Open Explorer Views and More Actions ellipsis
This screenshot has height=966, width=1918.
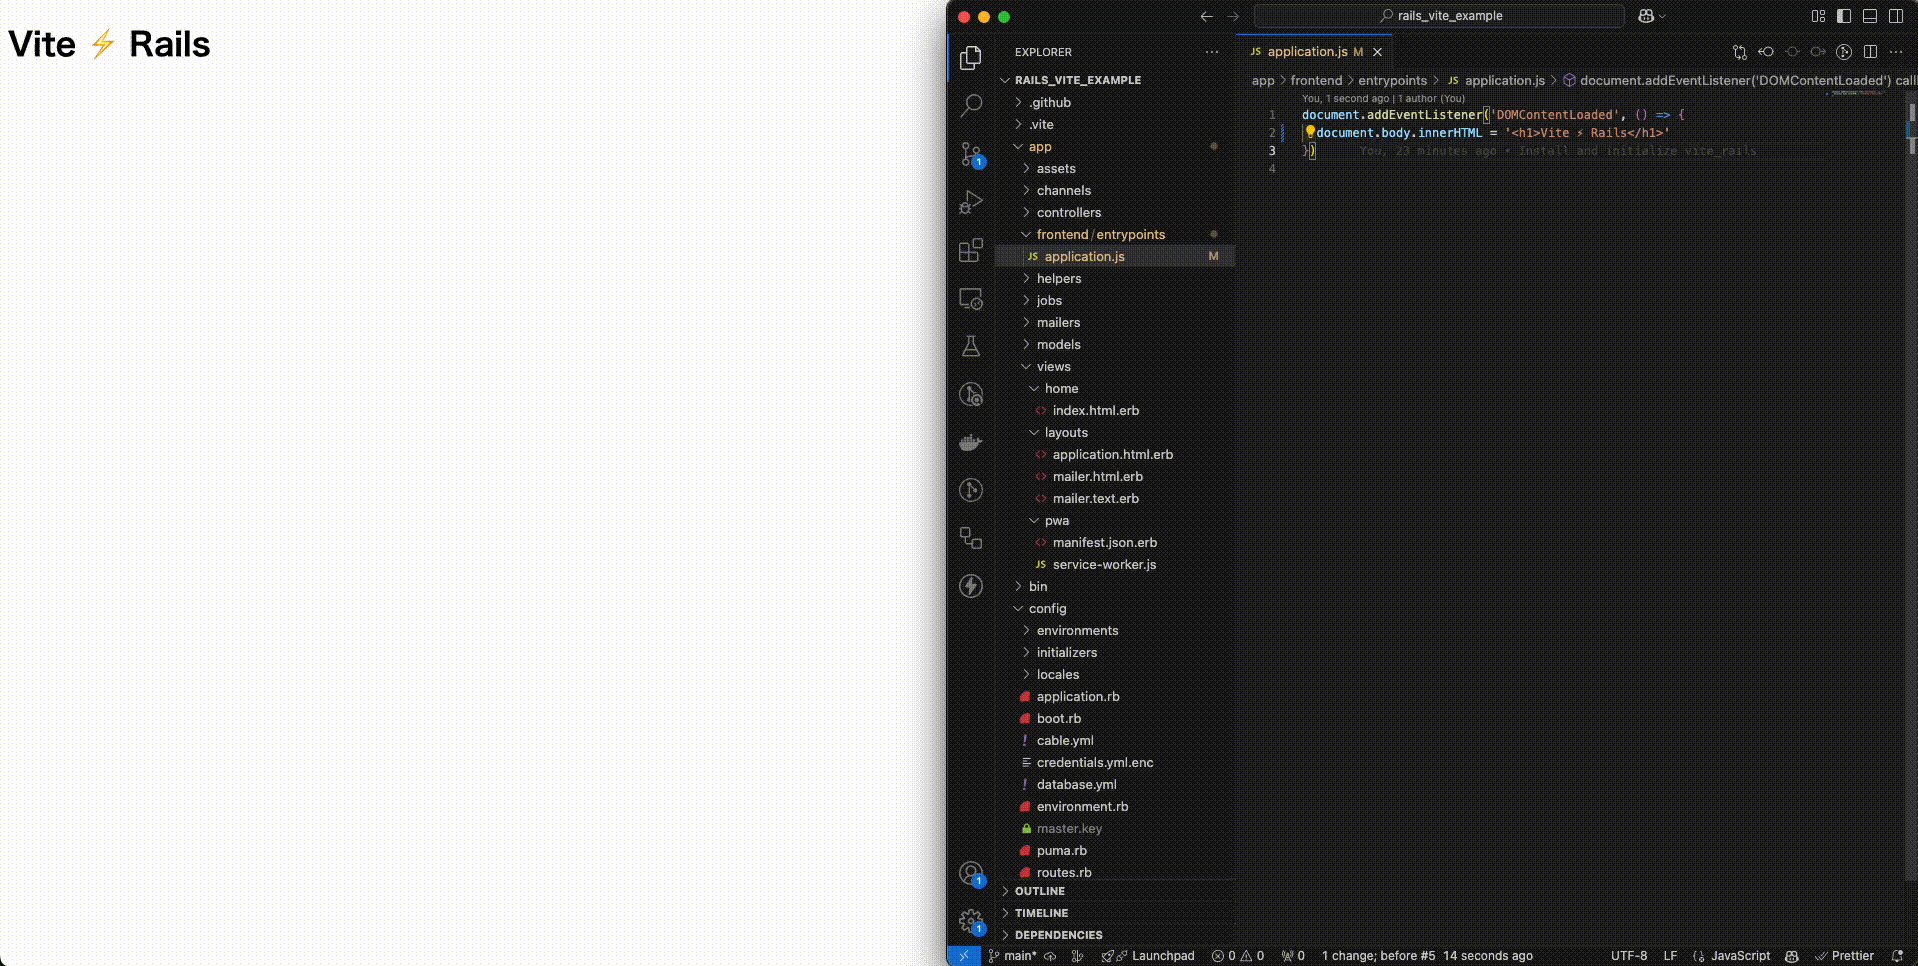point(1212,52)
